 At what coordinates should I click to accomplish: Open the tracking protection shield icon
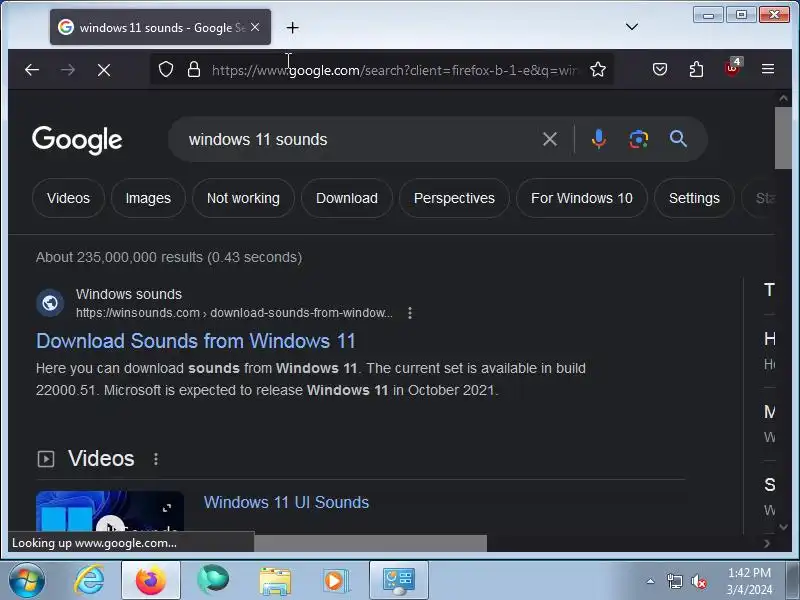coord(166,69)
